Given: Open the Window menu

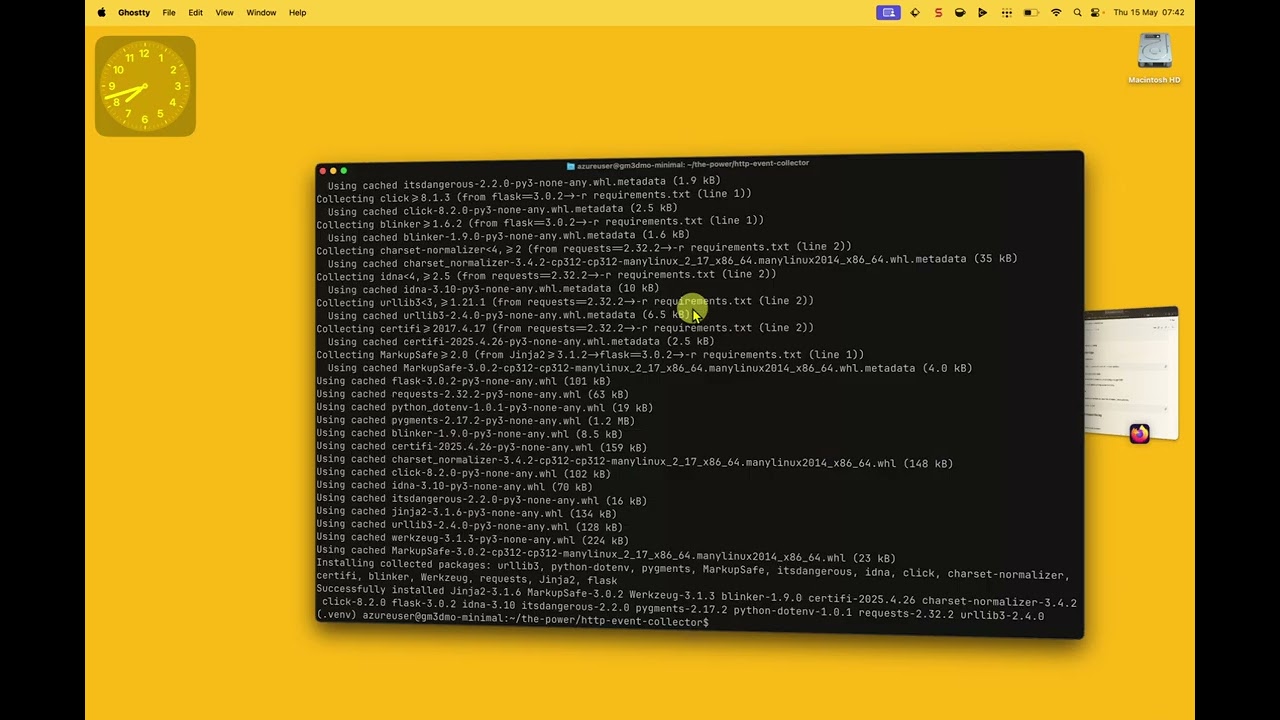Looking at the screenshot, I should tap(261, 12).
